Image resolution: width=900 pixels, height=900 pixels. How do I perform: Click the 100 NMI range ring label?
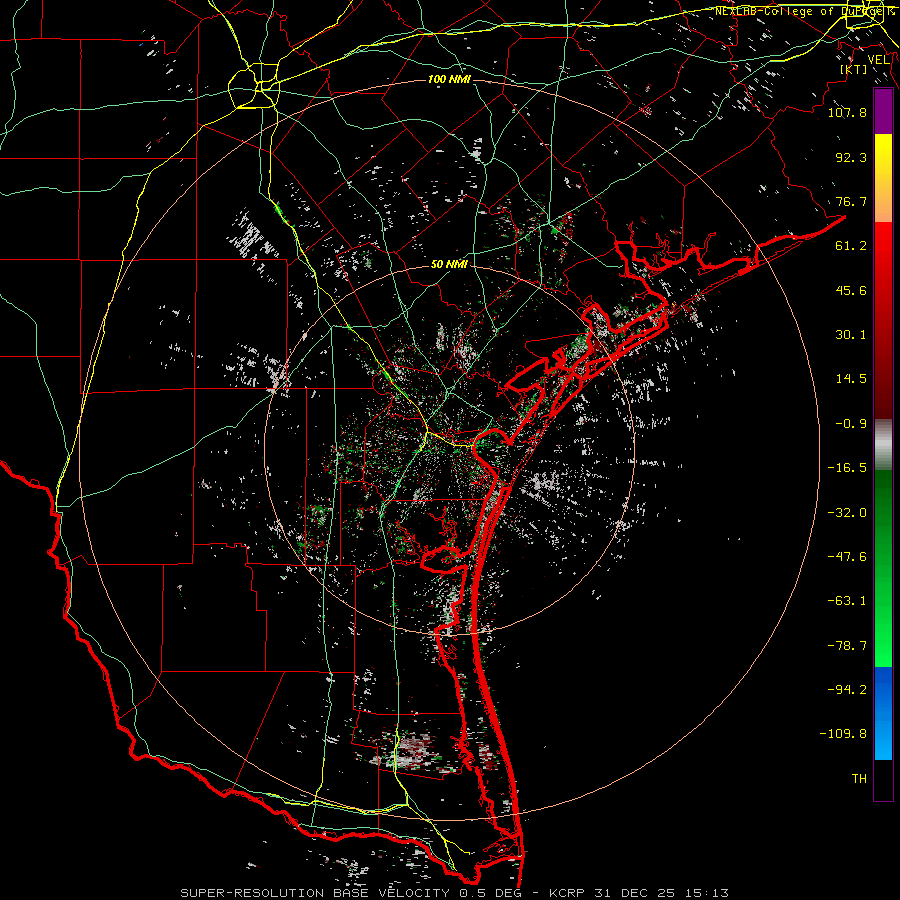(449, 79)
